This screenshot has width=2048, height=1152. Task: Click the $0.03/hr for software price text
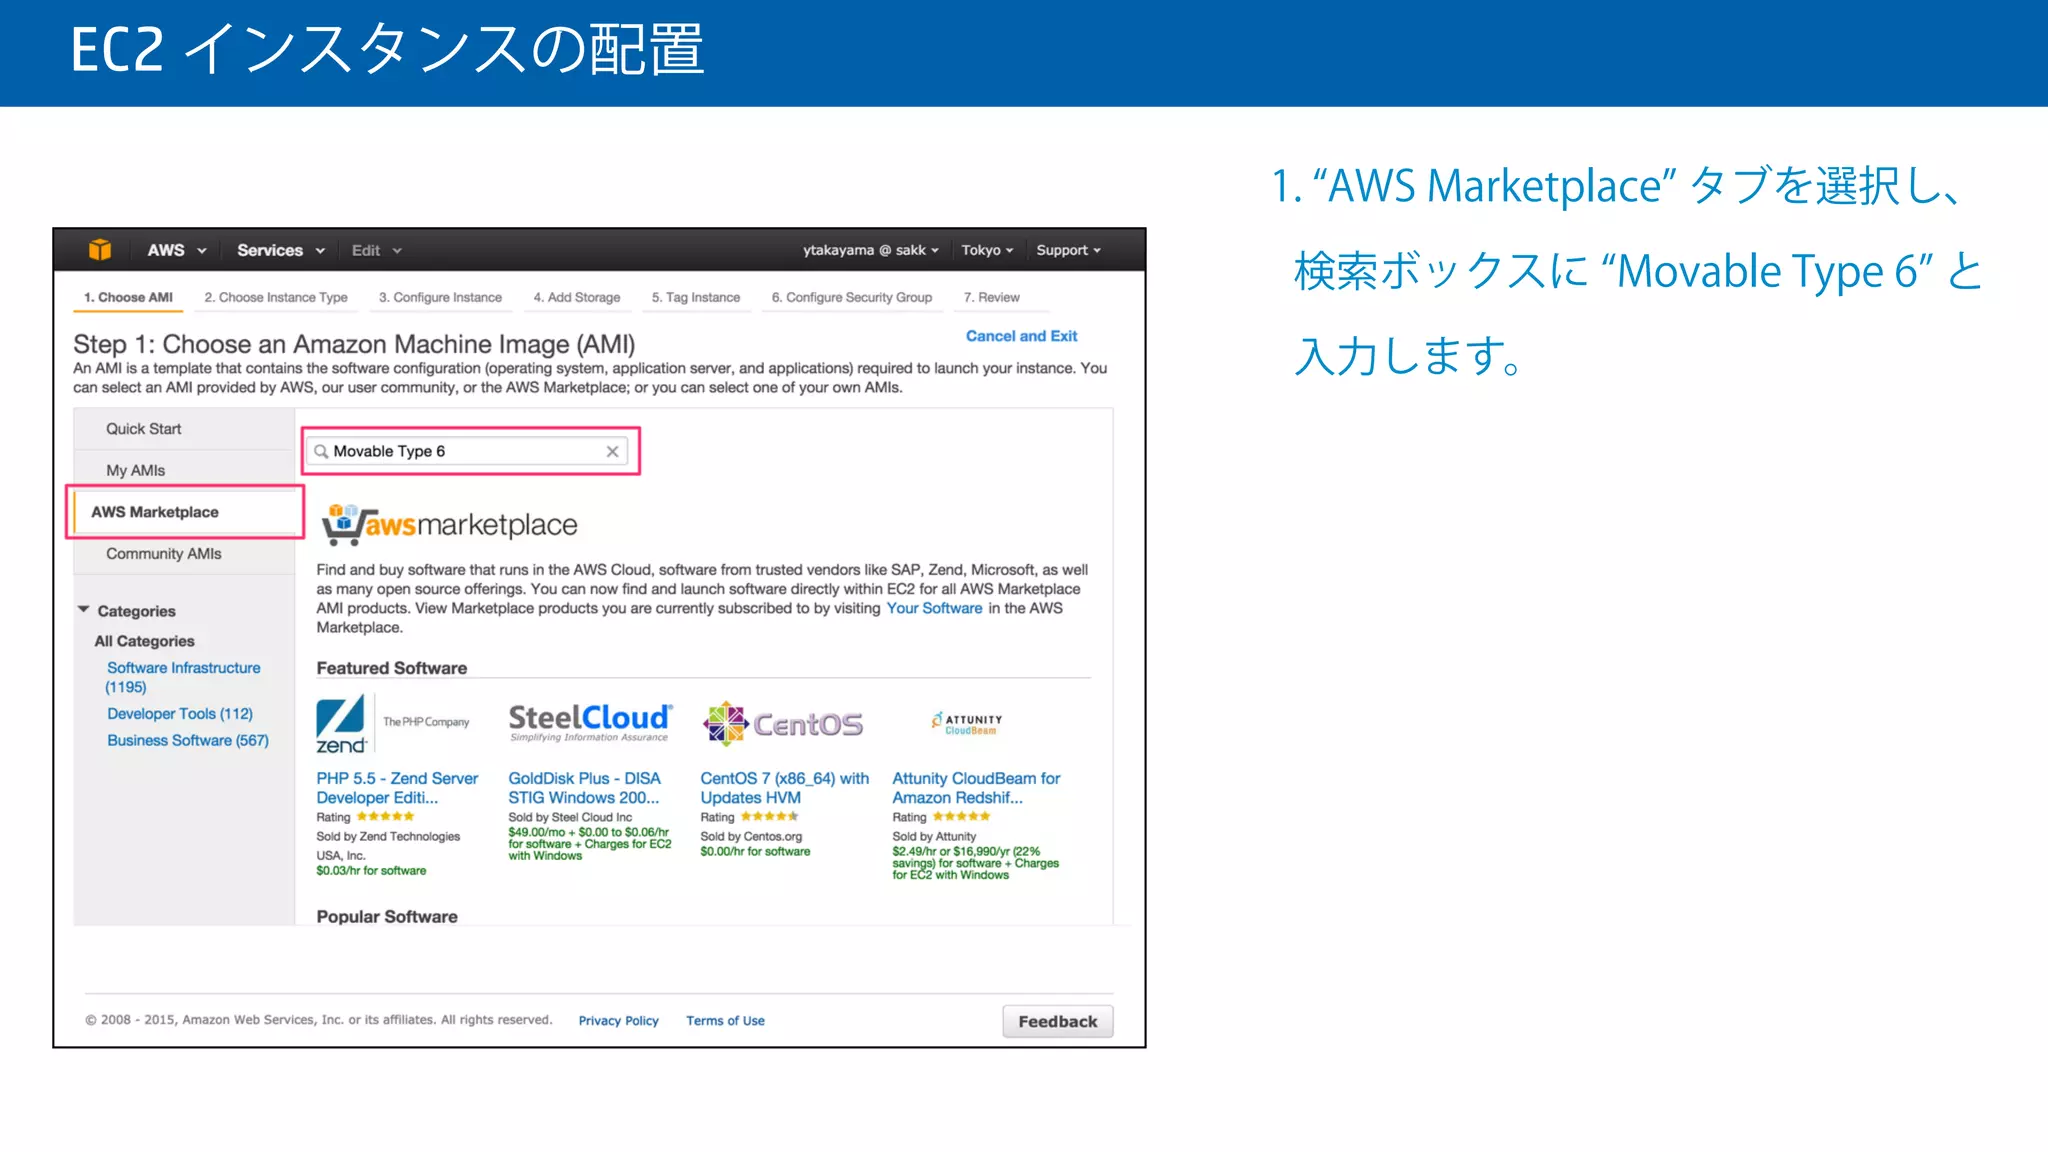coord(371,871)
